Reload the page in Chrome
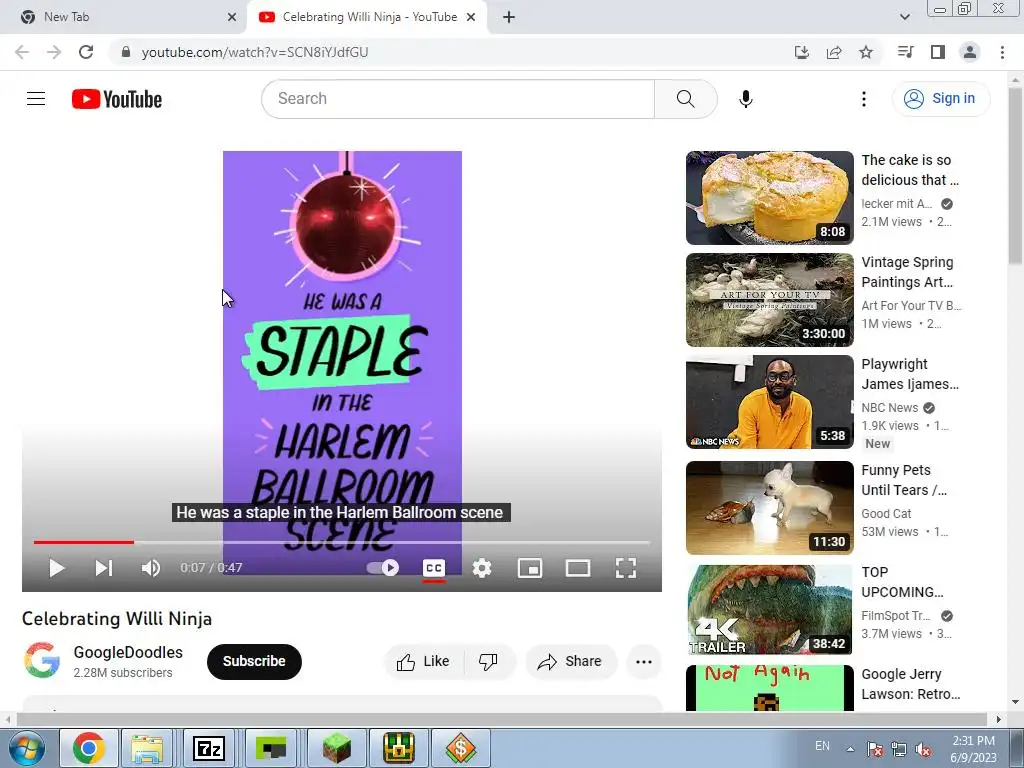Image resolution: width=1024 pixels, height=768 pixels. click(86, 52)
